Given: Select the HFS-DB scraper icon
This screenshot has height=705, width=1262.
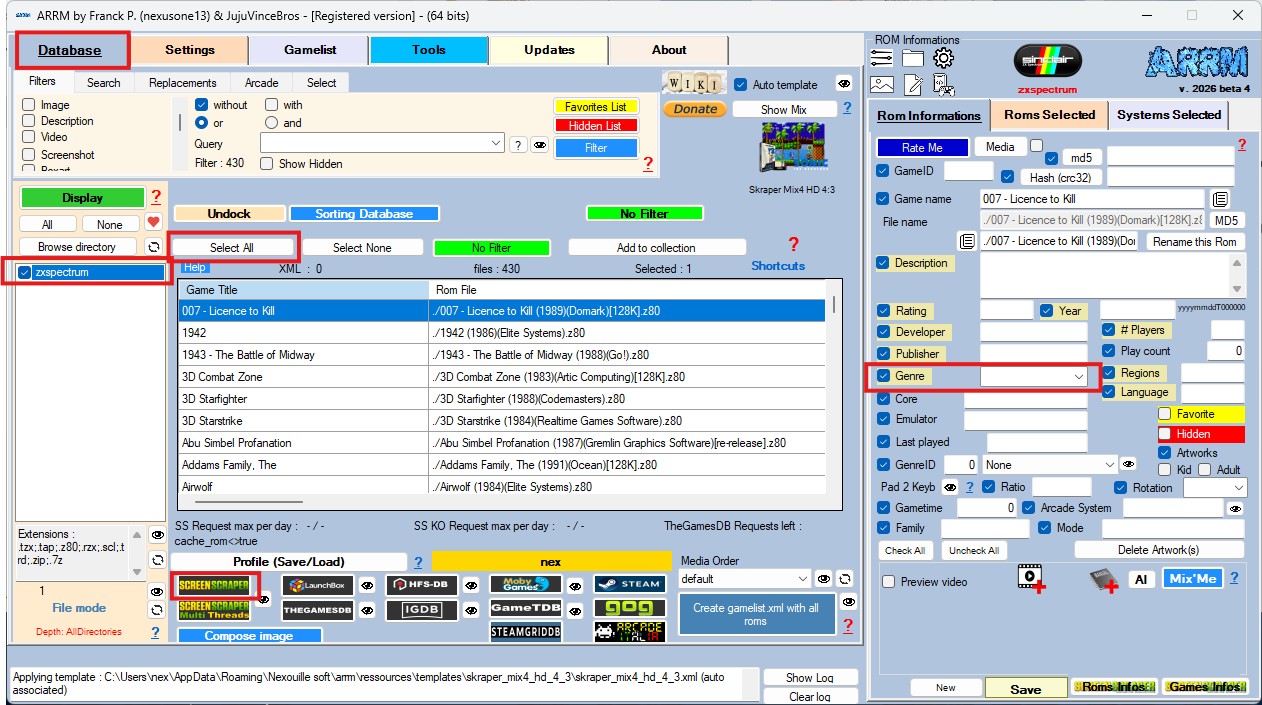Looking at the screenshot, I should click(422, 586).
